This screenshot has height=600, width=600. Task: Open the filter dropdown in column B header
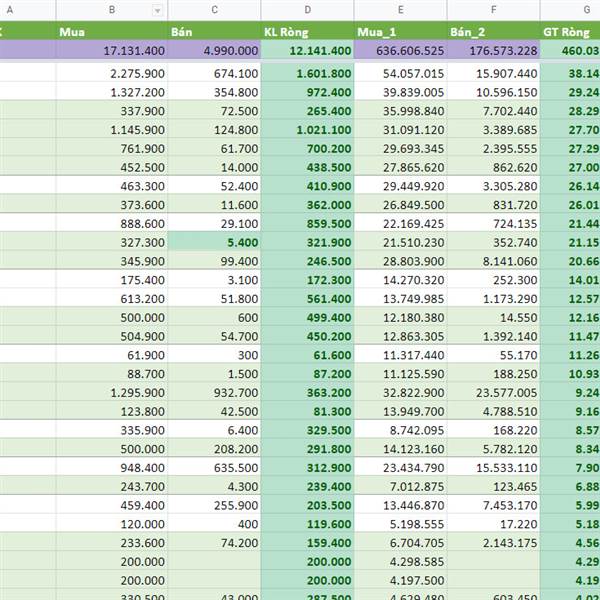[157, 10]
